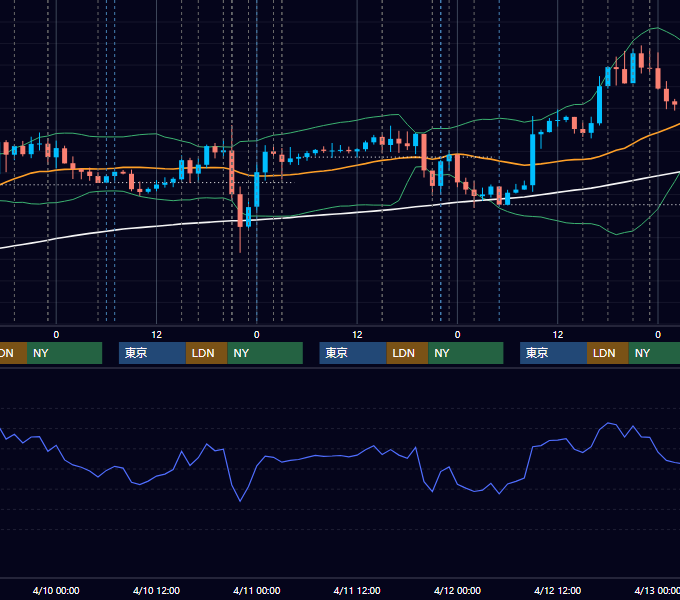
Task: Click the '4/12 12:00' date axis label
Action: click(558, 590)
